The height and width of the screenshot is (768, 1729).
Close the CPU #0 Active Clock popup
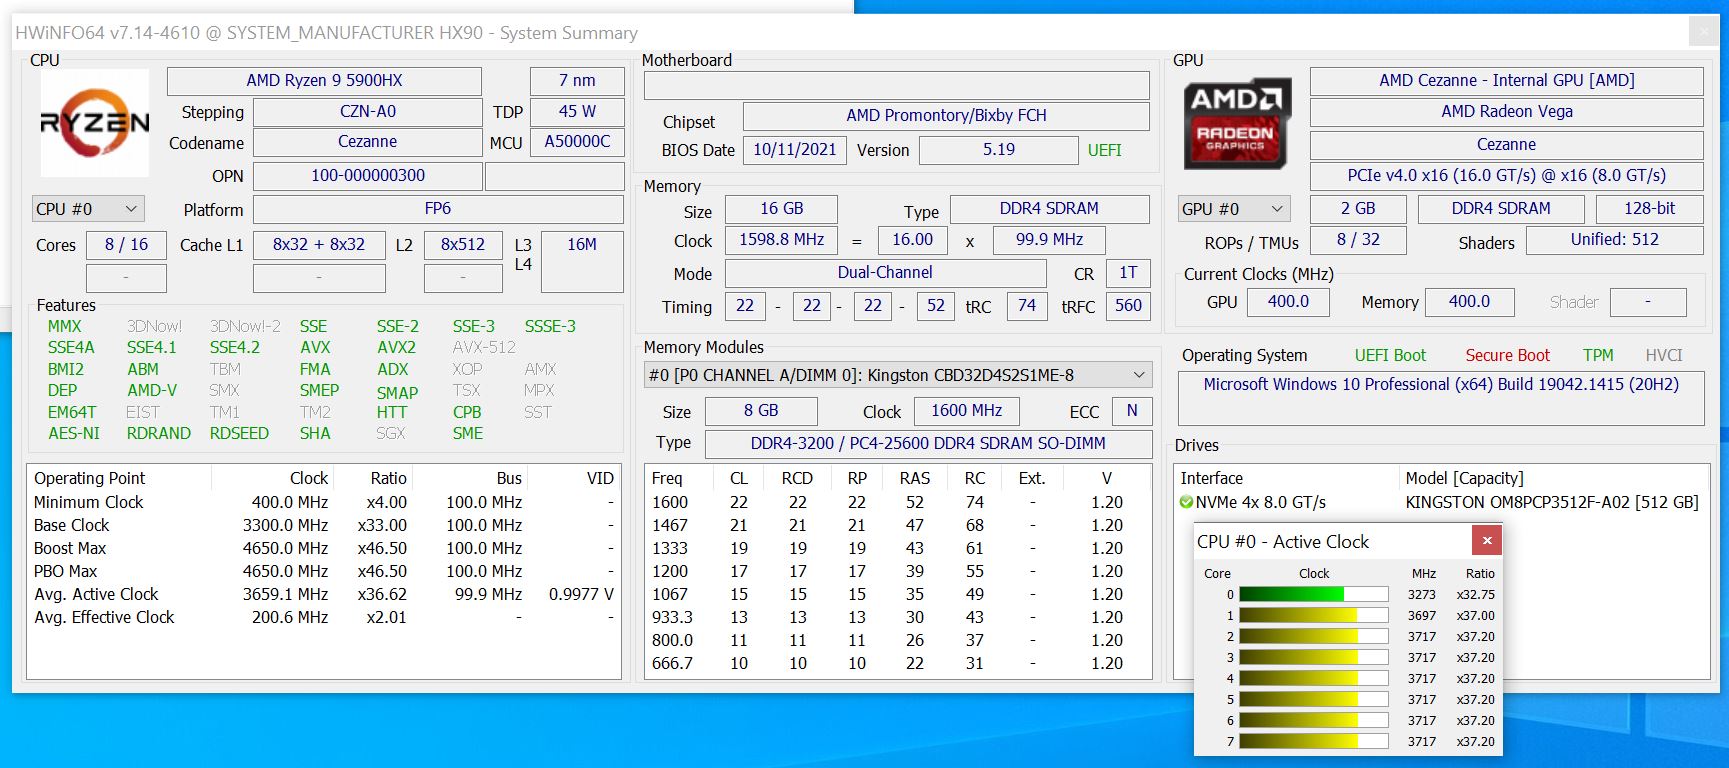(1487, 541)
